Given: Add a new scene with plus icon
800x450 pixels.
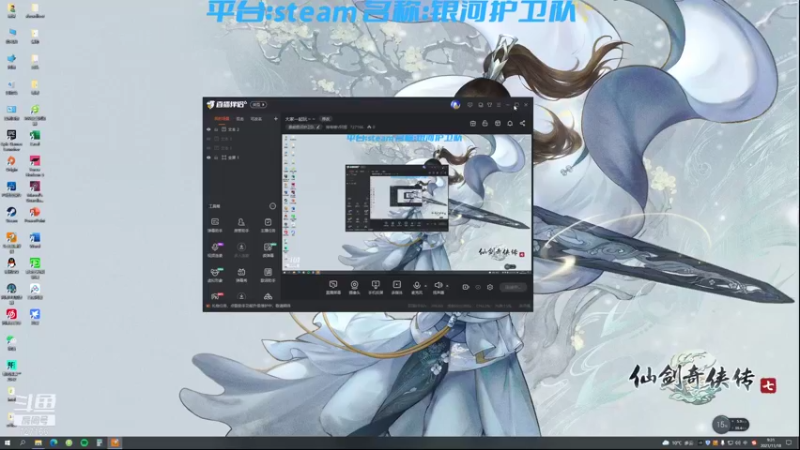Looking at the screenshot, I should click(276, 119).
